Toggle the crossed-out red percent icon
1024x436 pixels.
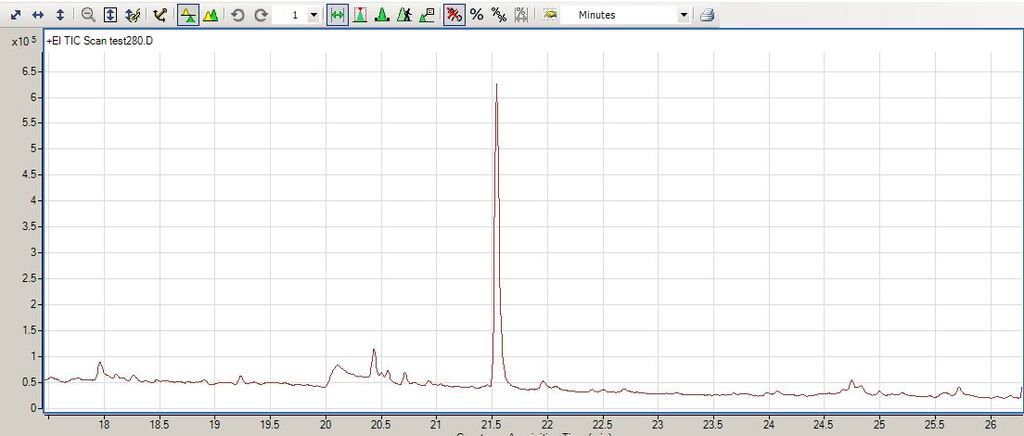(453, 15)
